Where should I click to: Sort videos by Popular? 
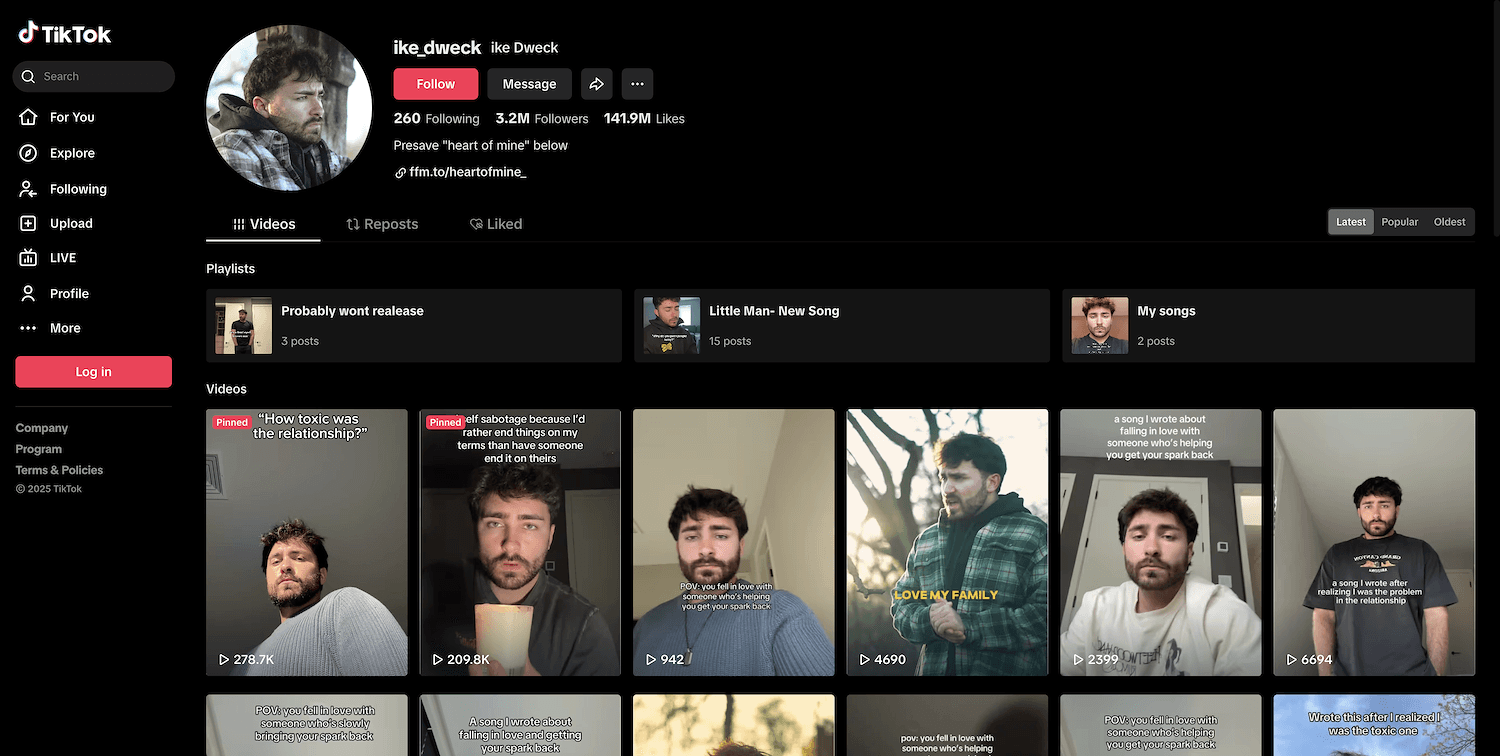point(1399,222)
